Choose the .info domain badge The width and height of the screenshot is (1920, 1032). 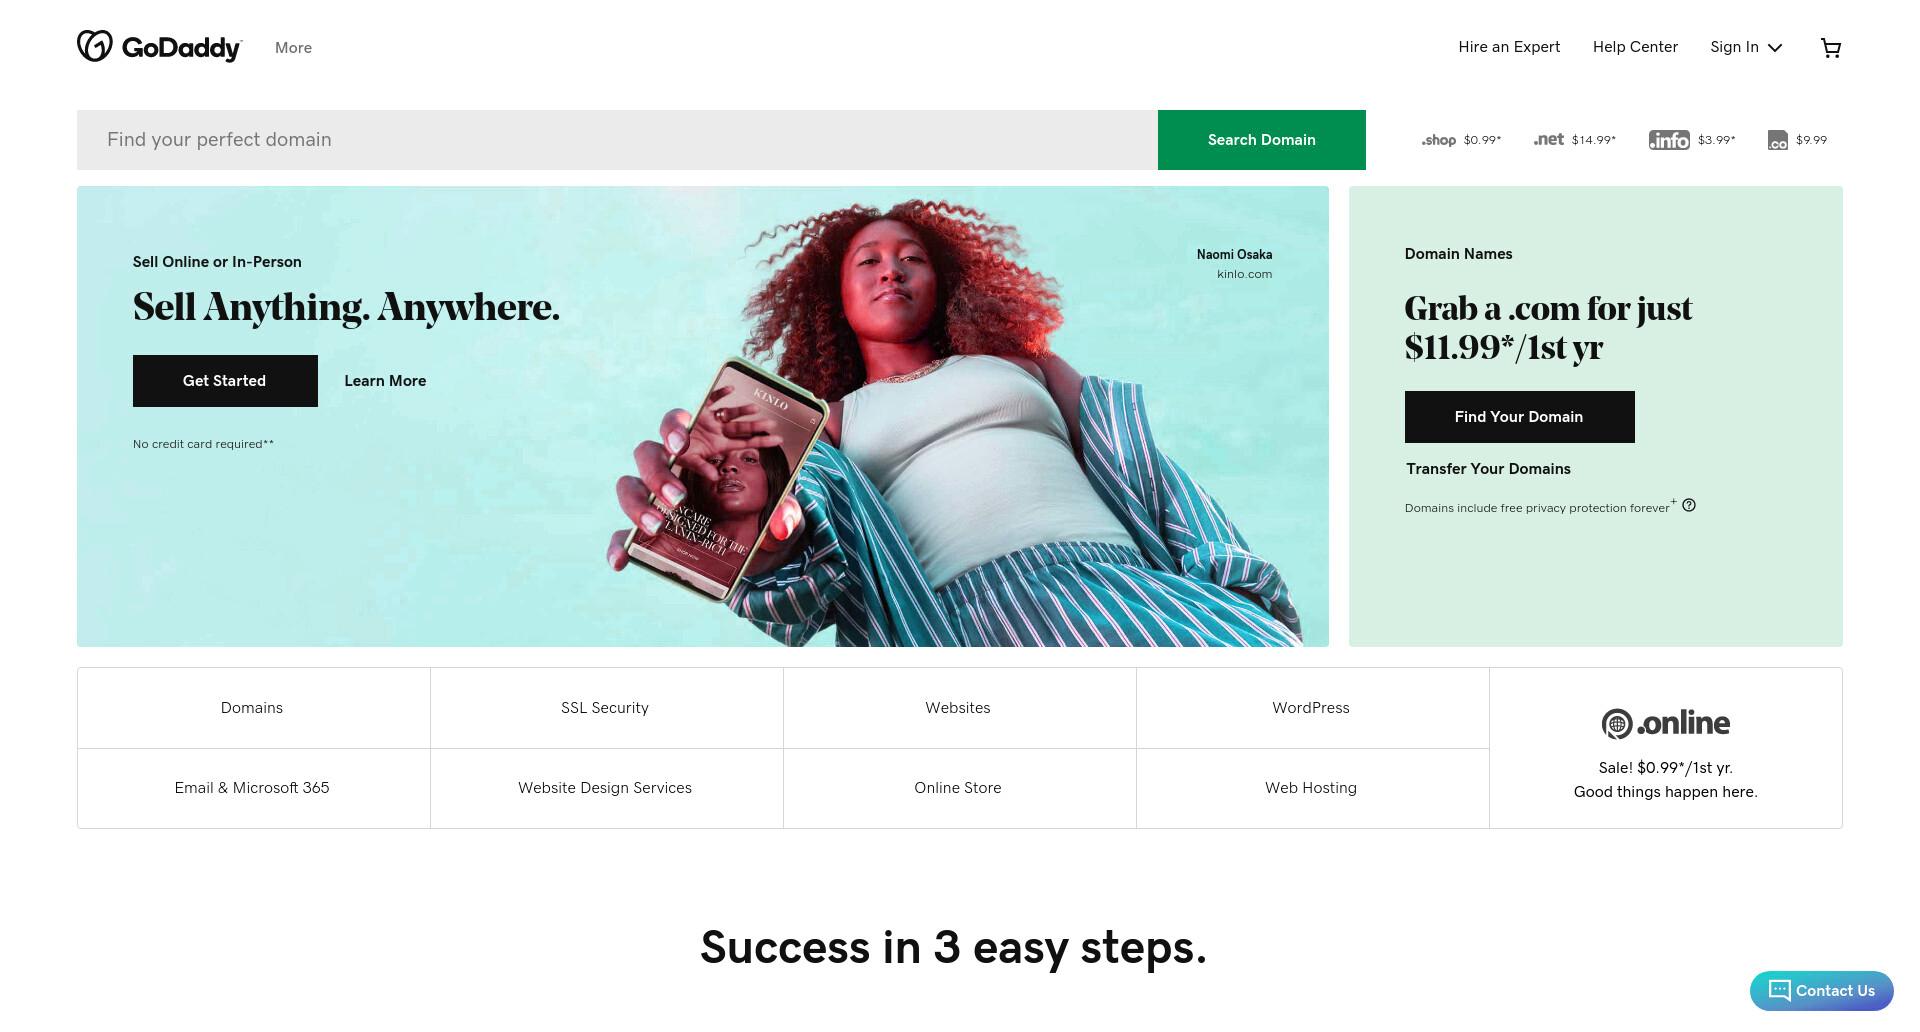[1669, 140]
